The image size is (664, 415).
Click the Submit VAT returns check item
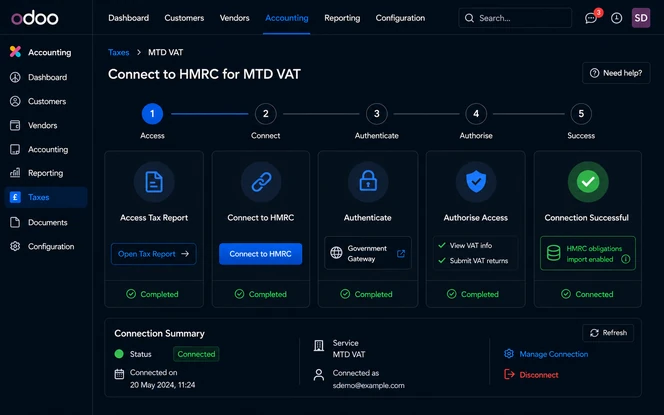473,260
